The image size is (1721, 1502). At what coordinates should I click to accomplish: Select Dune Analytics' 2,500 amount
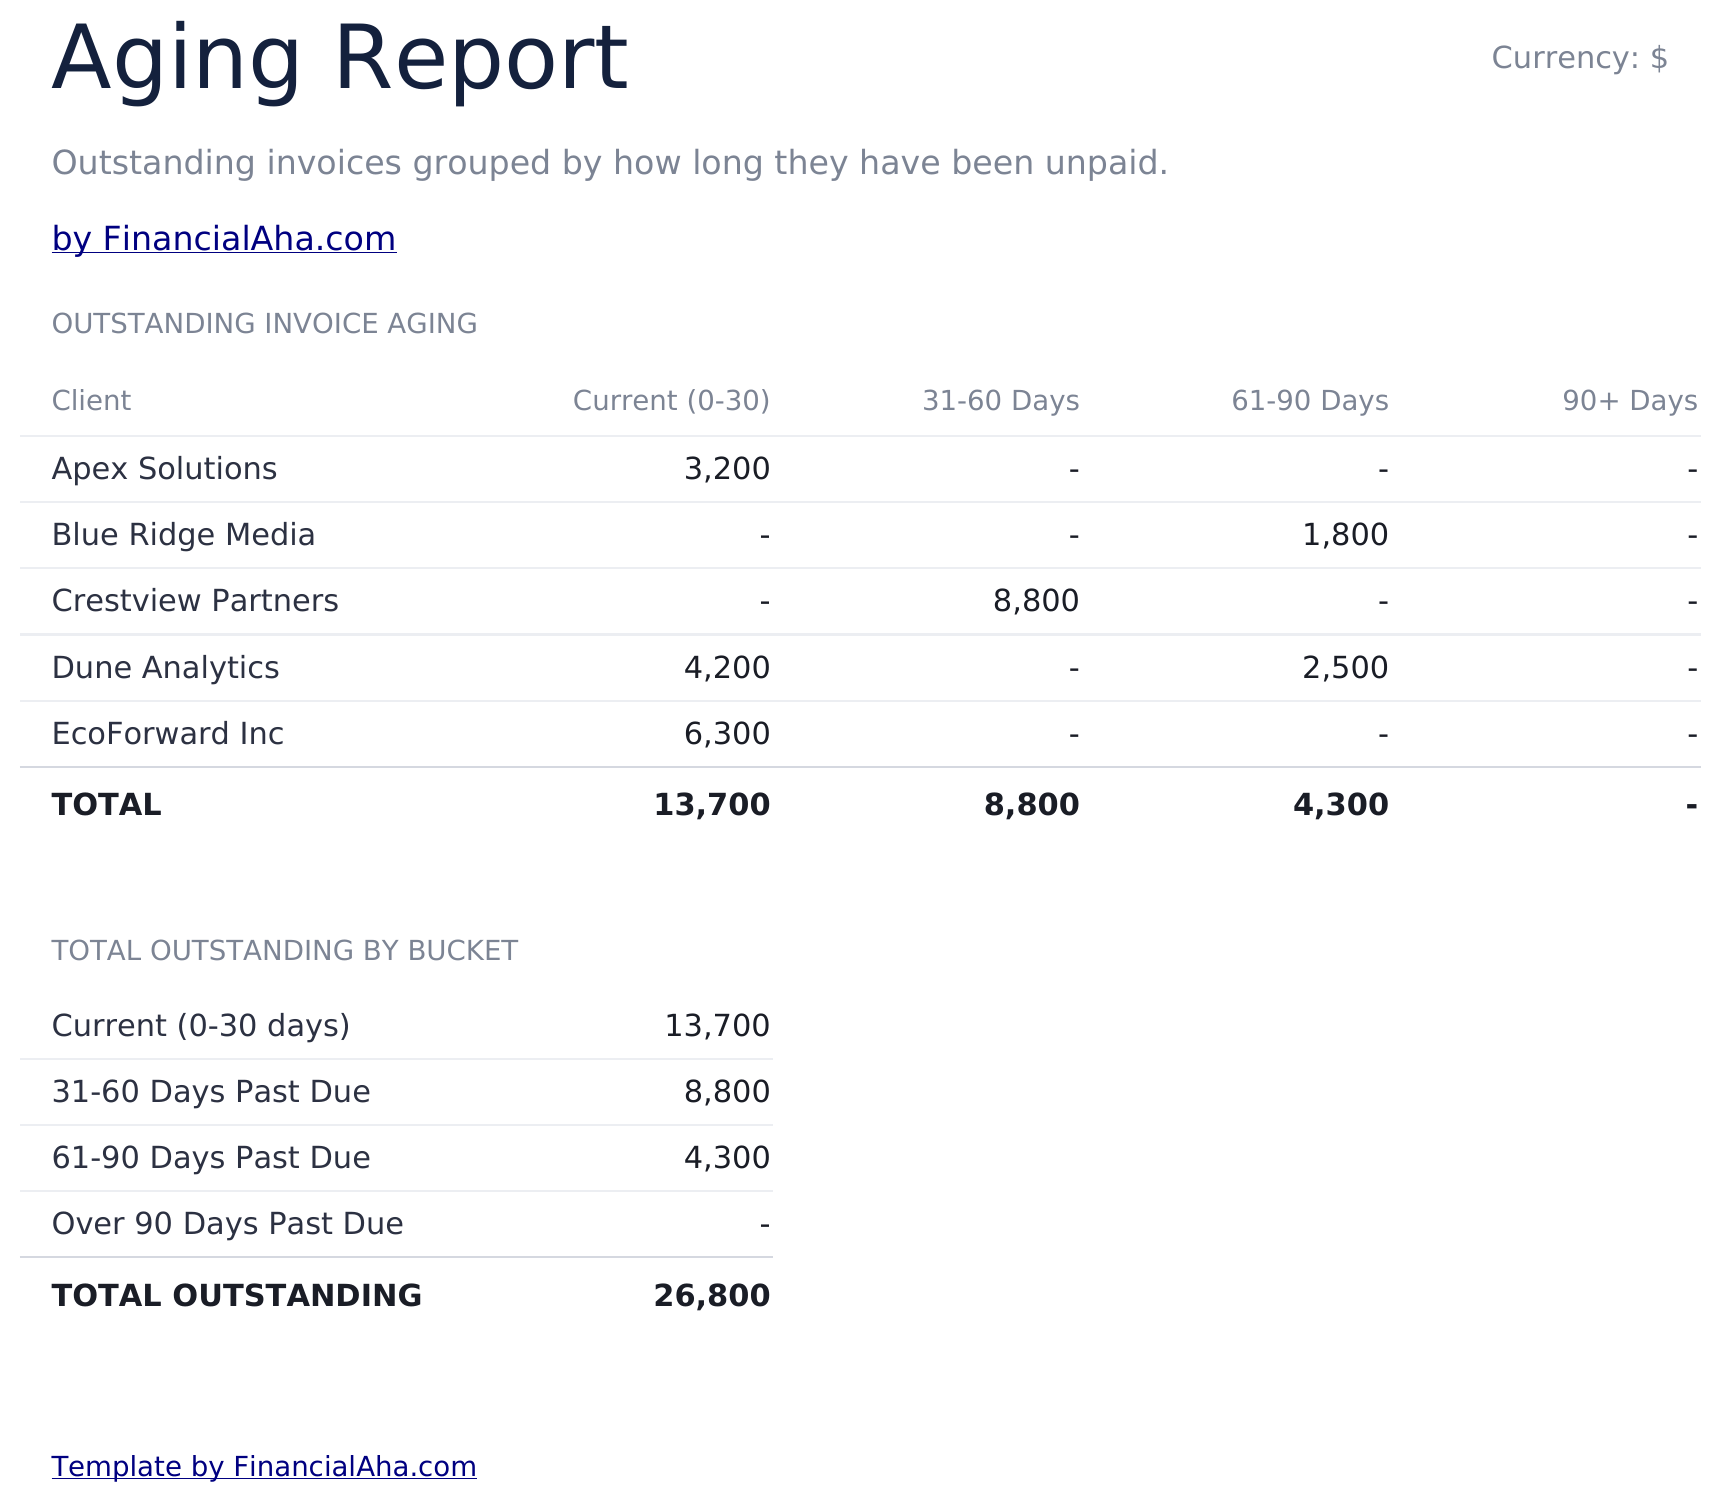[1345, 668]
